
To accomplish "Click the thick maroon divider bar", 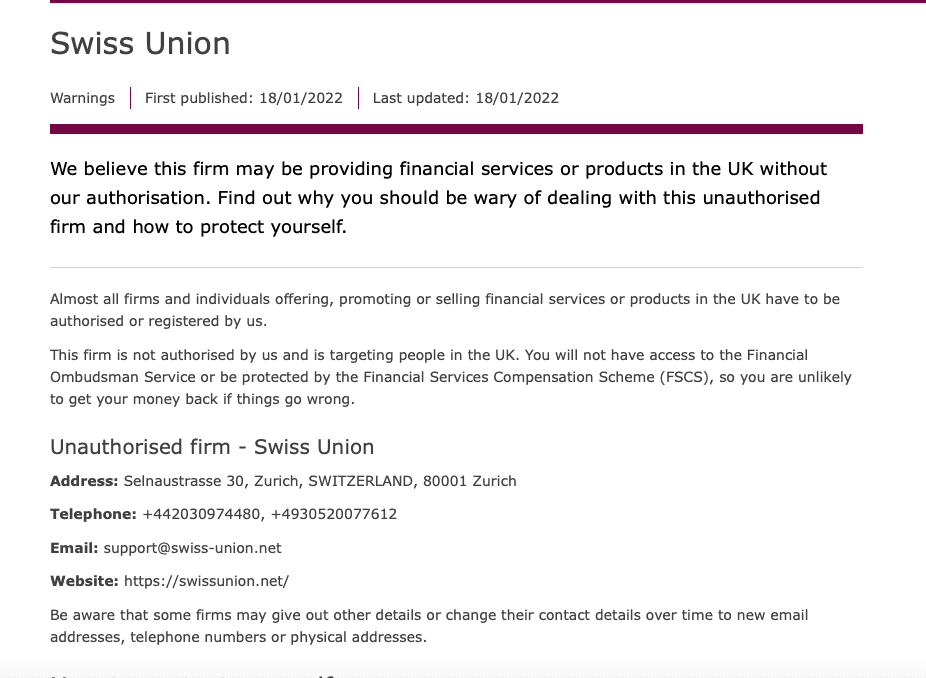I will click(x=457, y=129).
